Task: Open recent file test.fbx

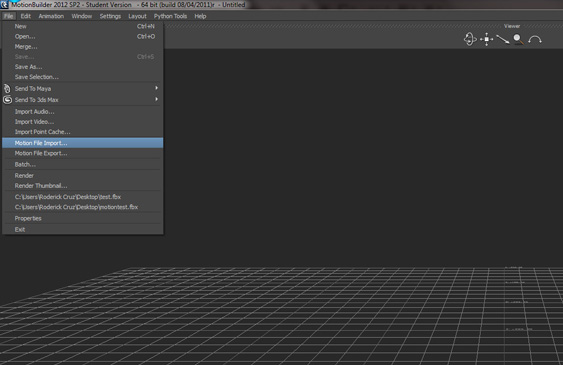Action: (83, 197)
